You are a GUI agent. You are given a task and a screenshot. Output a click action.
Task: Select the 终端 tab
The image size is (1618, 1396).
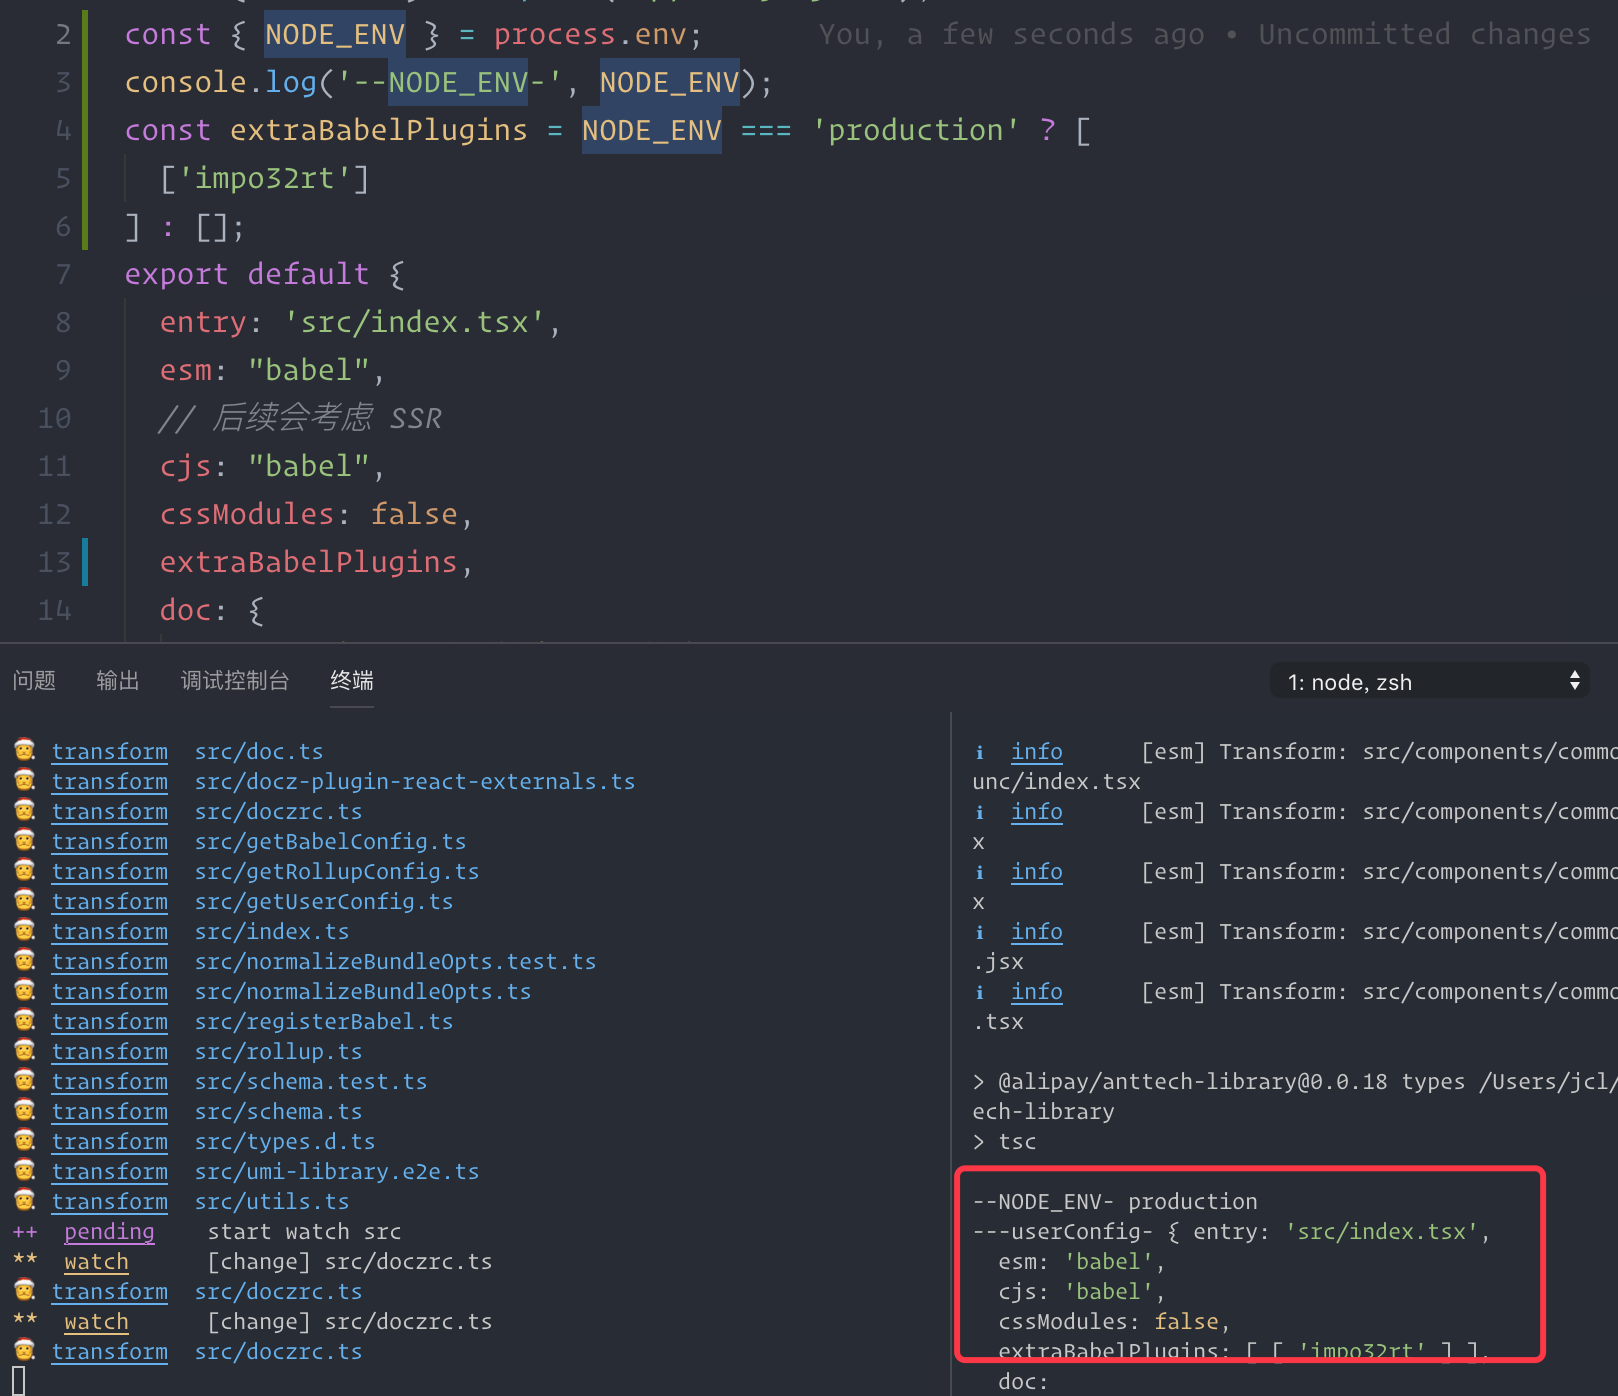point(351,681)
